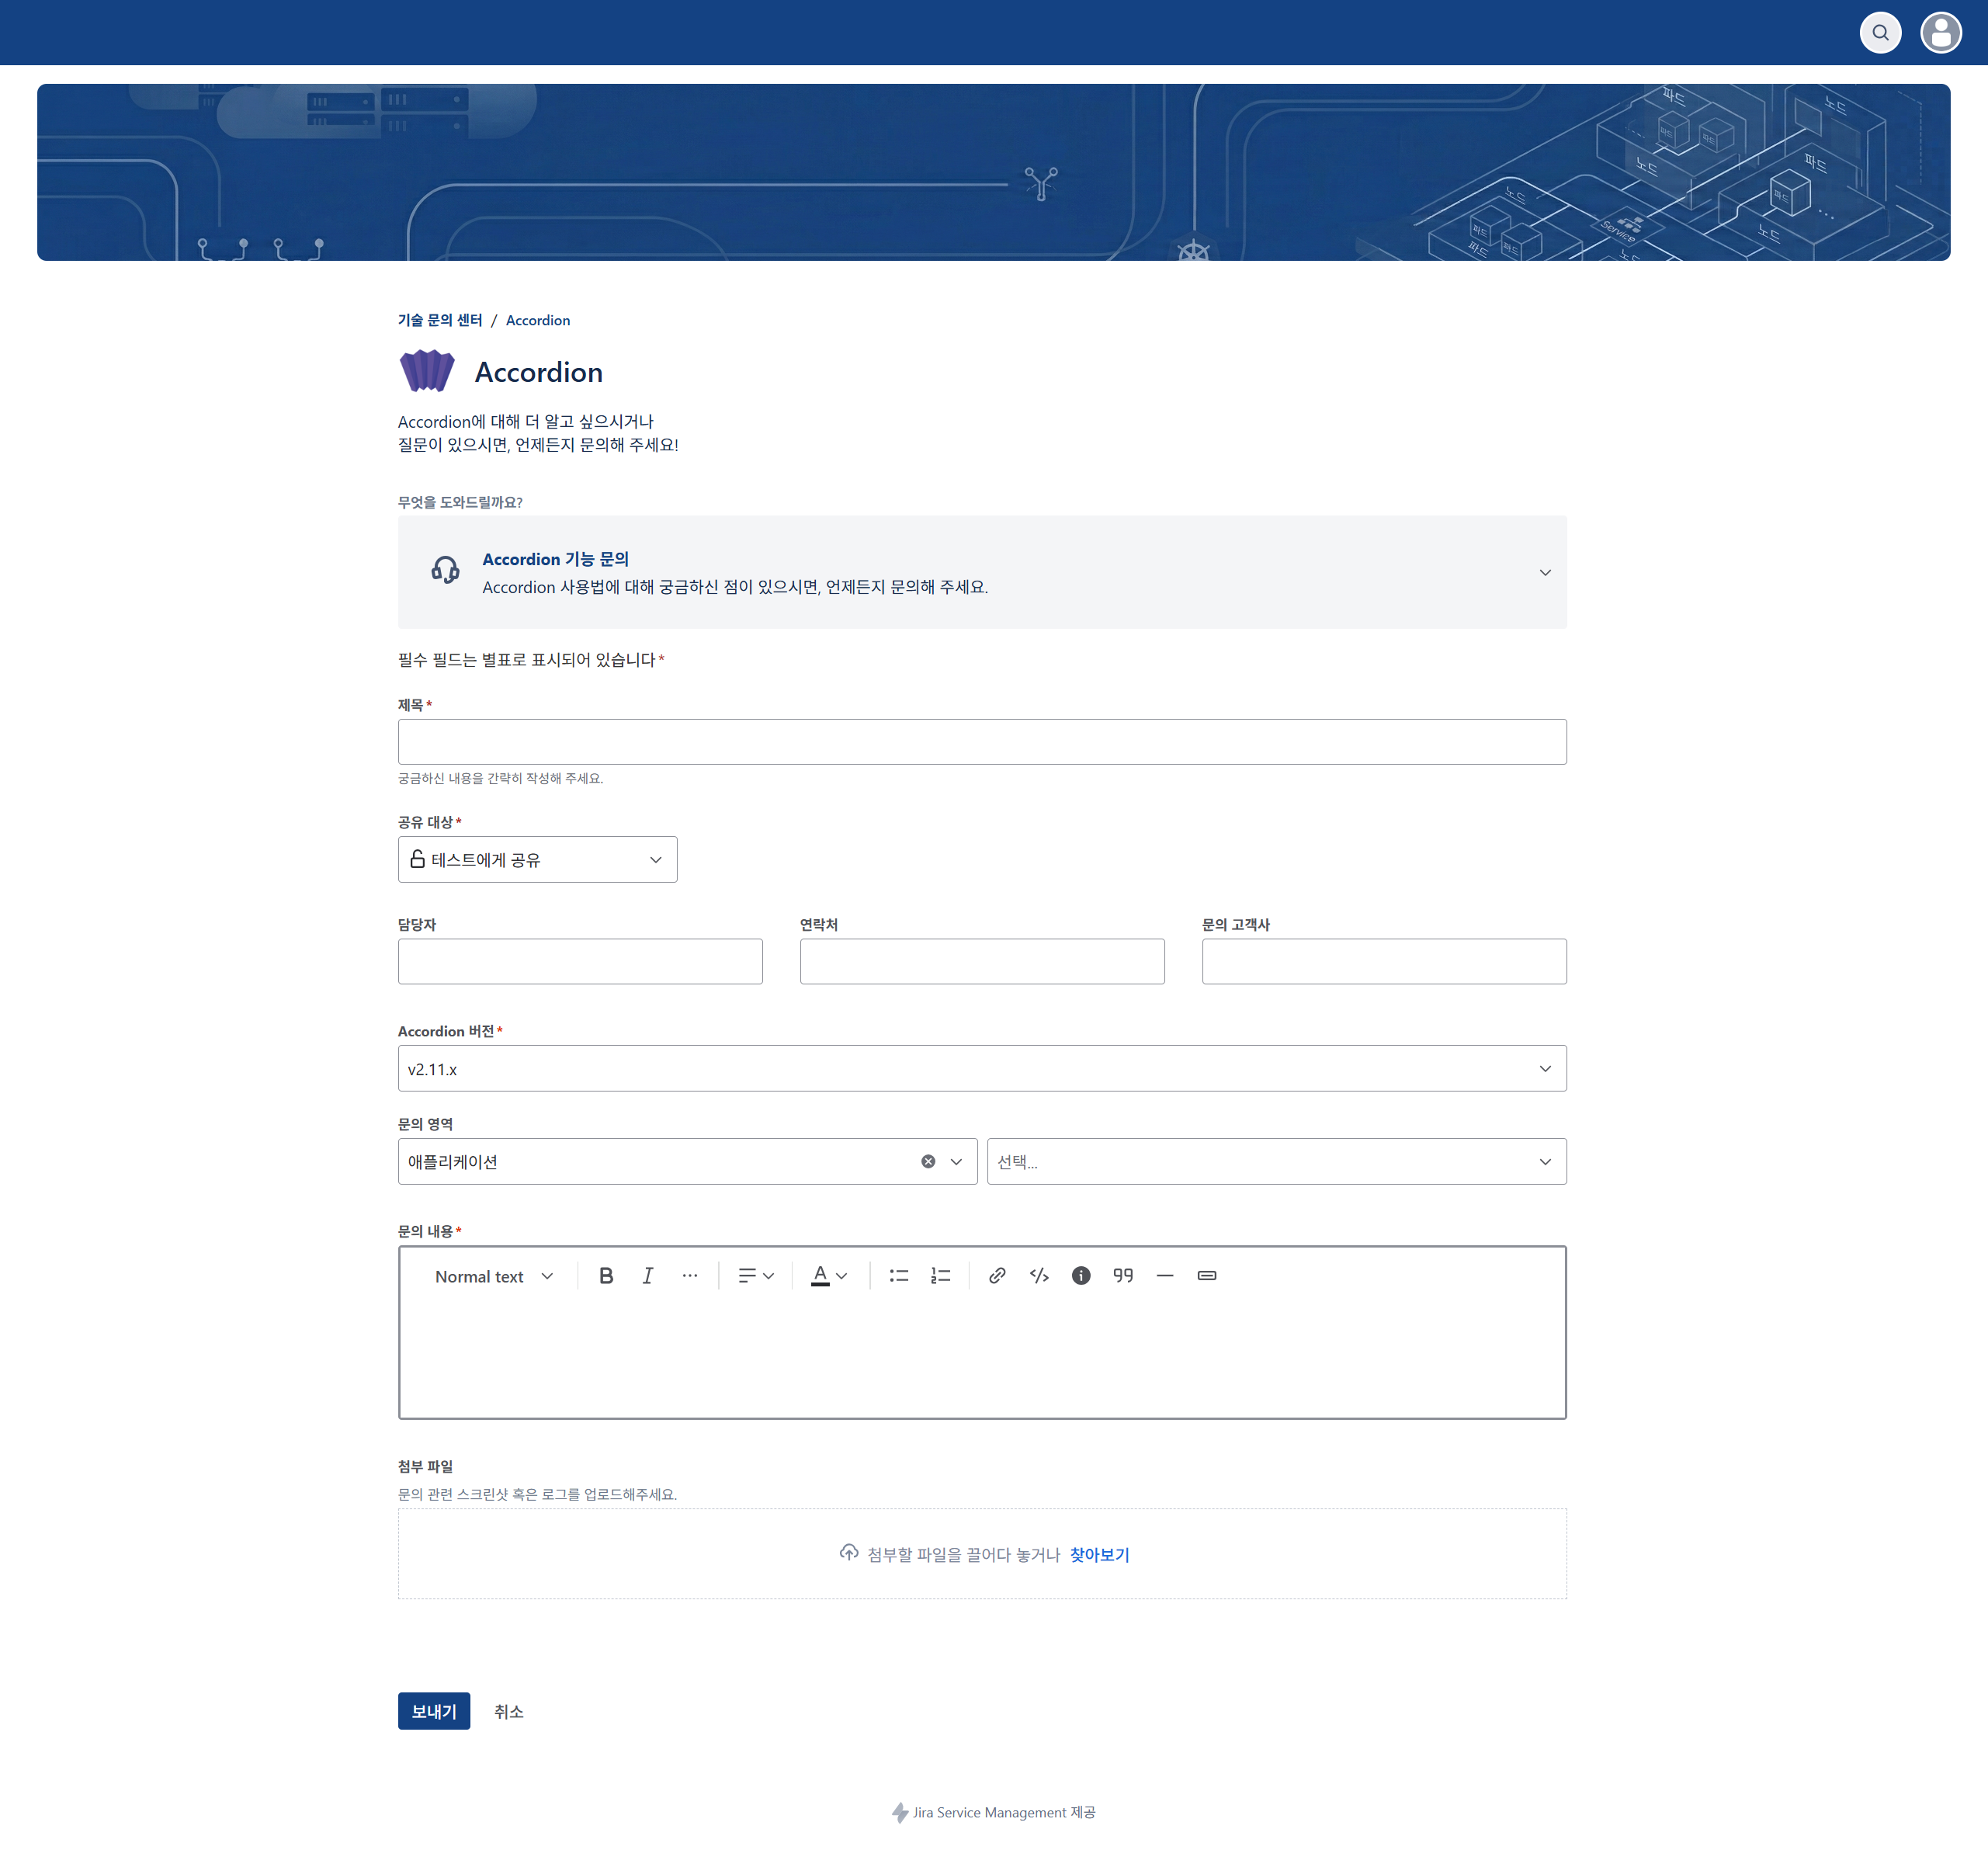The image size is (1988, 1850).
Task: Open the user profile avatar menu
Action: (x=1941, y=33)
